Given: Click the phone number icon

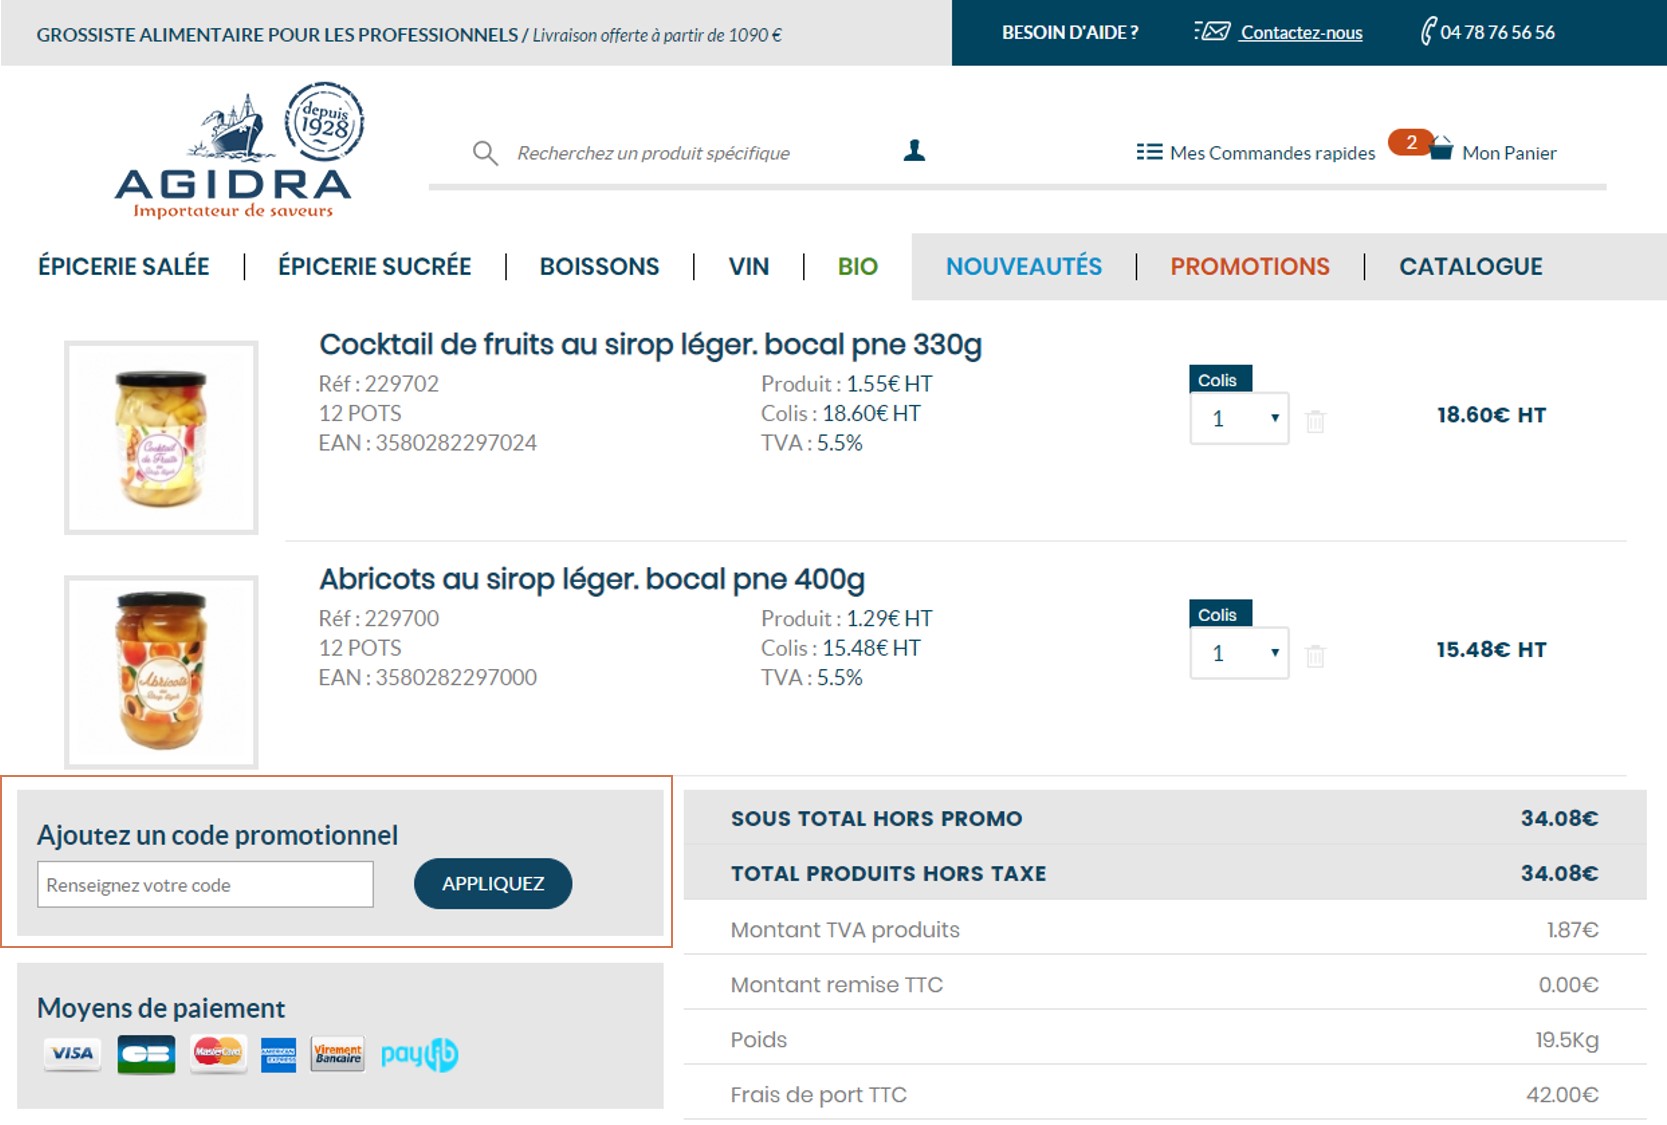Looking at the screenshot, I should point(1427,32).
